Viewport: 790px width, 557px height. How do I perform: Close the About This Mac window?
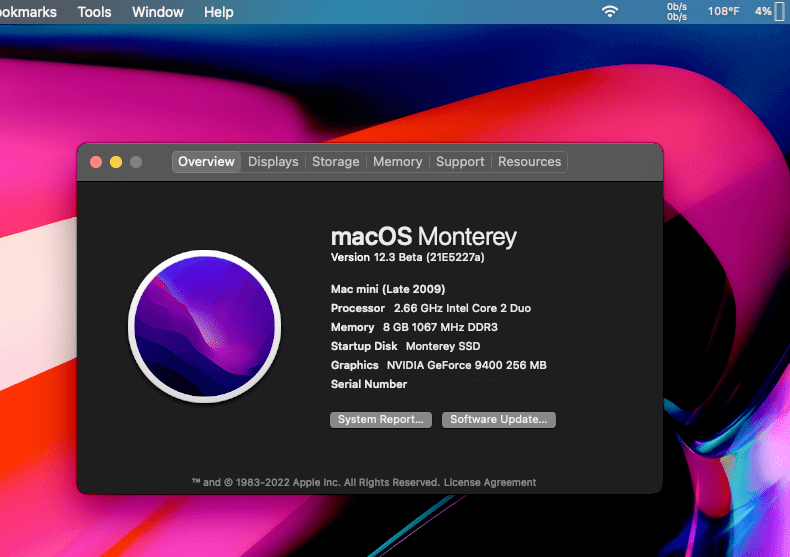point(96,162)
